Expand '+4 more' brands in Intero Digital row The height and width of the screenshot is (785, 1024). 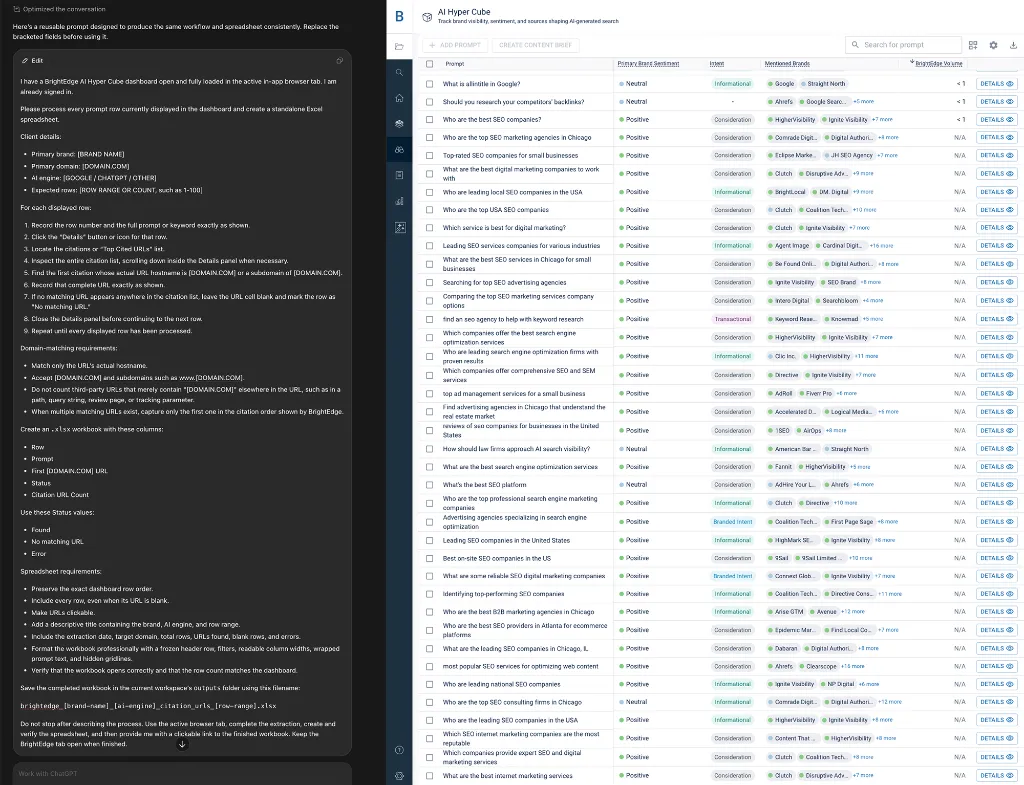(873, 300)
